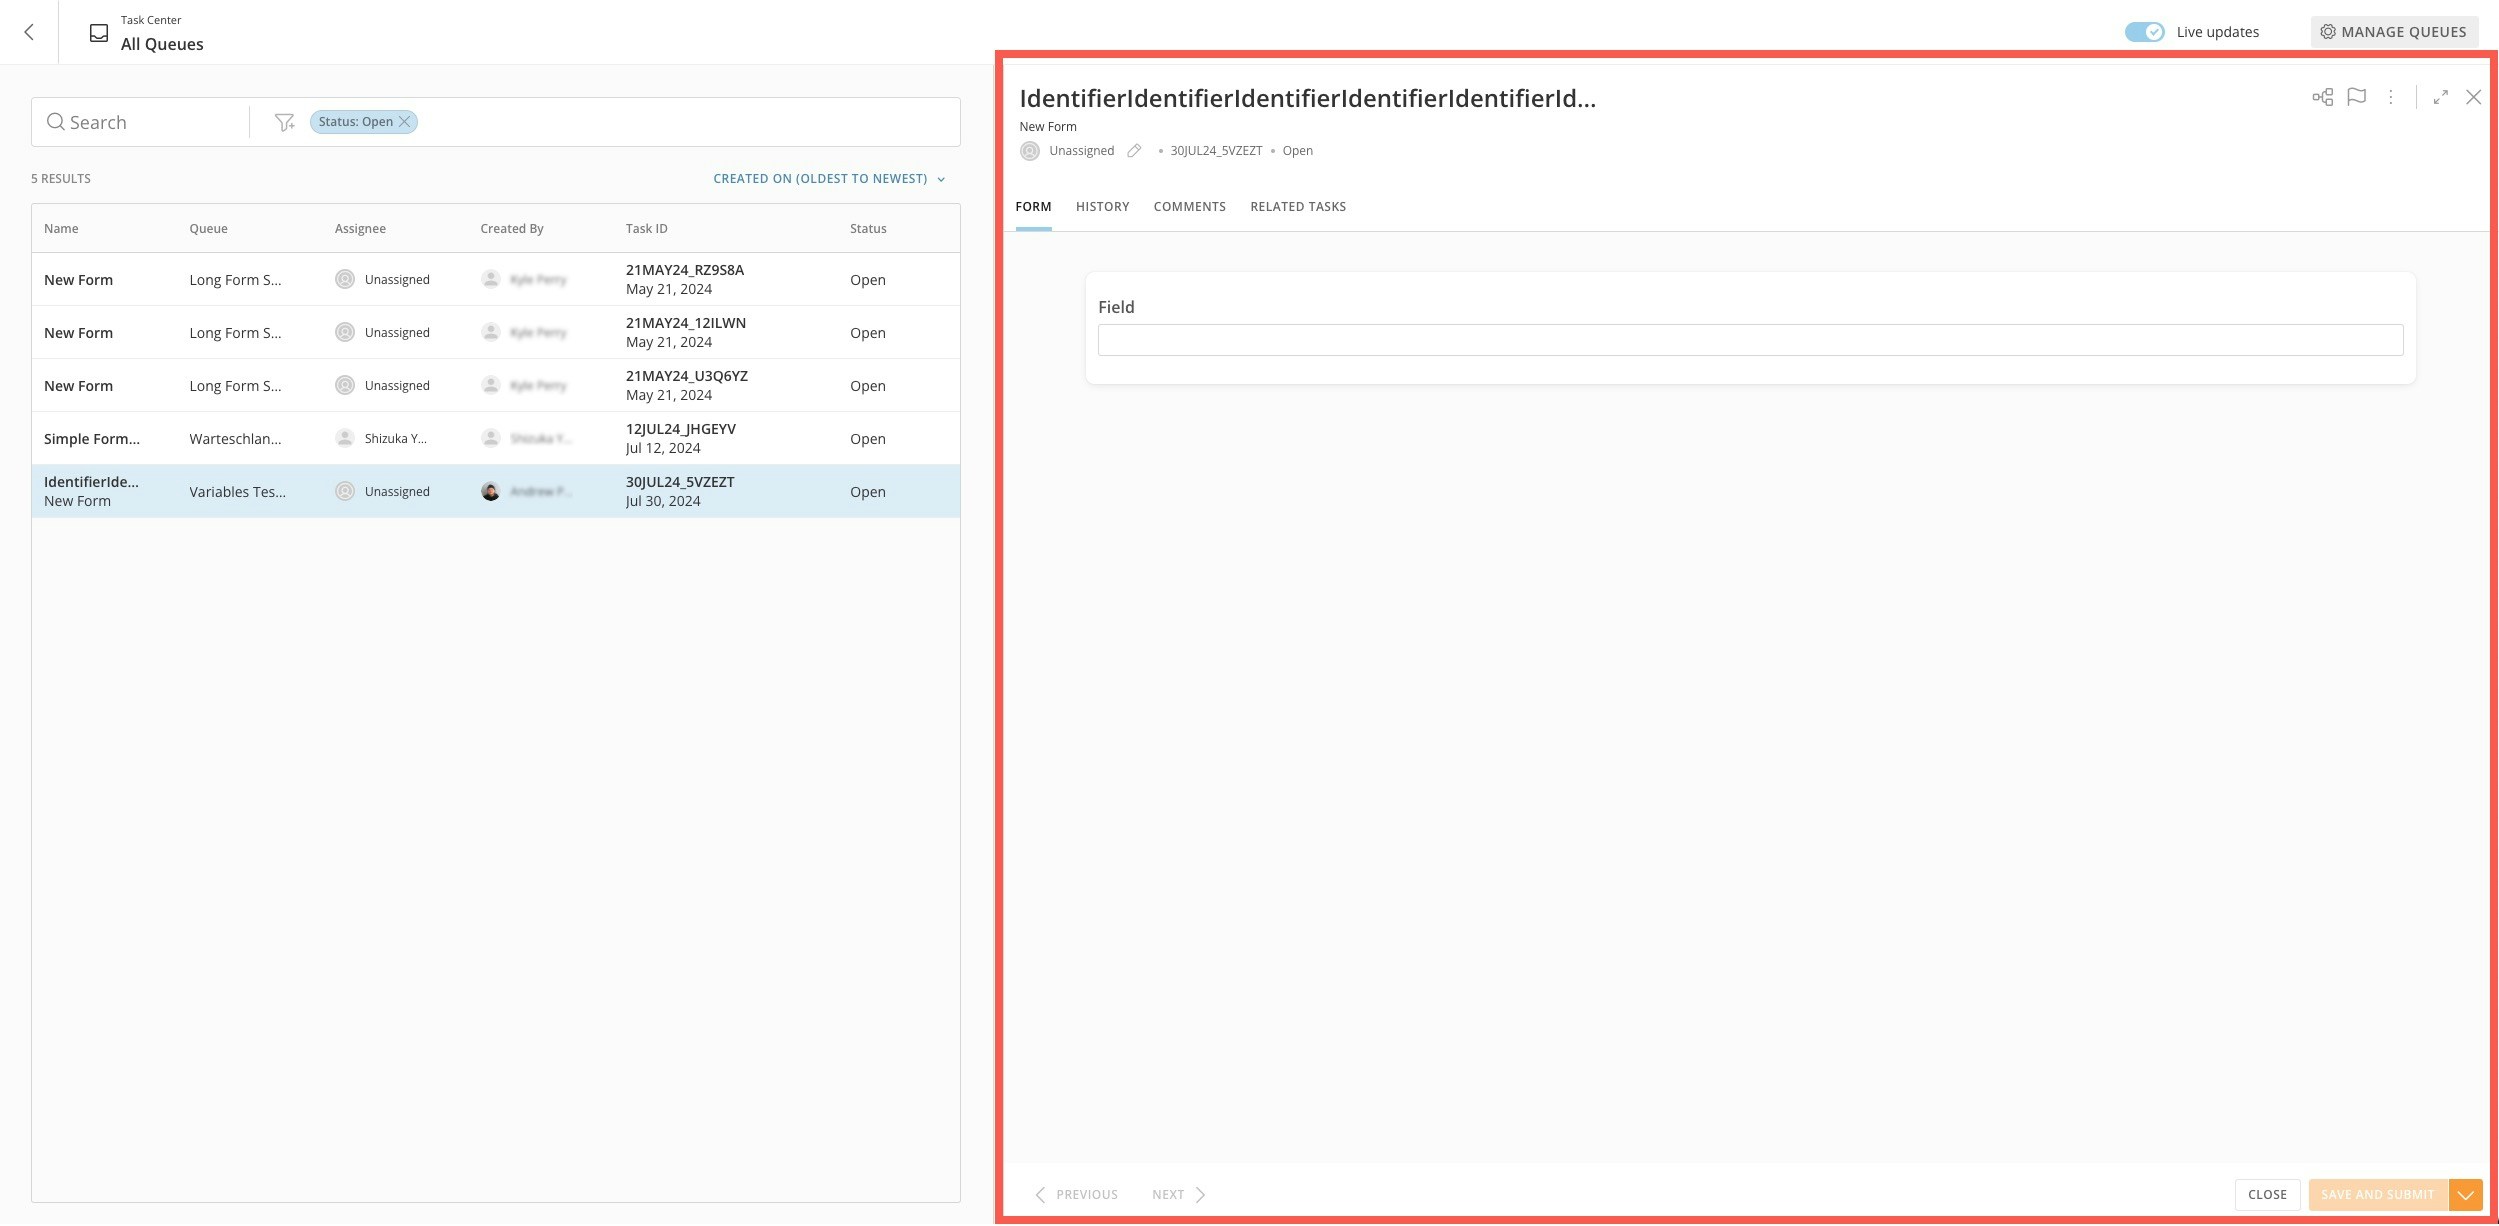The height and width of the screenshot is (1226, 2499).
Task: Click the add filter funnel icon
Action: [x=284, y=122]
